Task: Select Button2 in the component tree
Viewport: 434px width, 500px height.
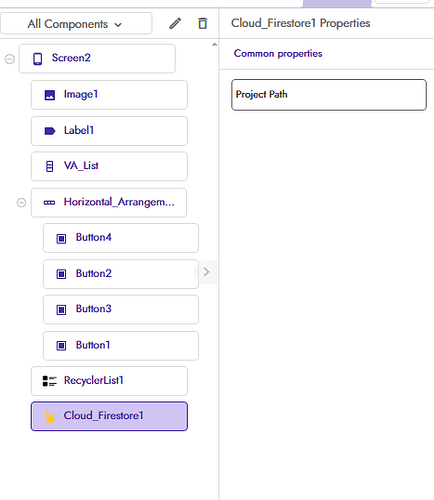Action: (121, 274)
